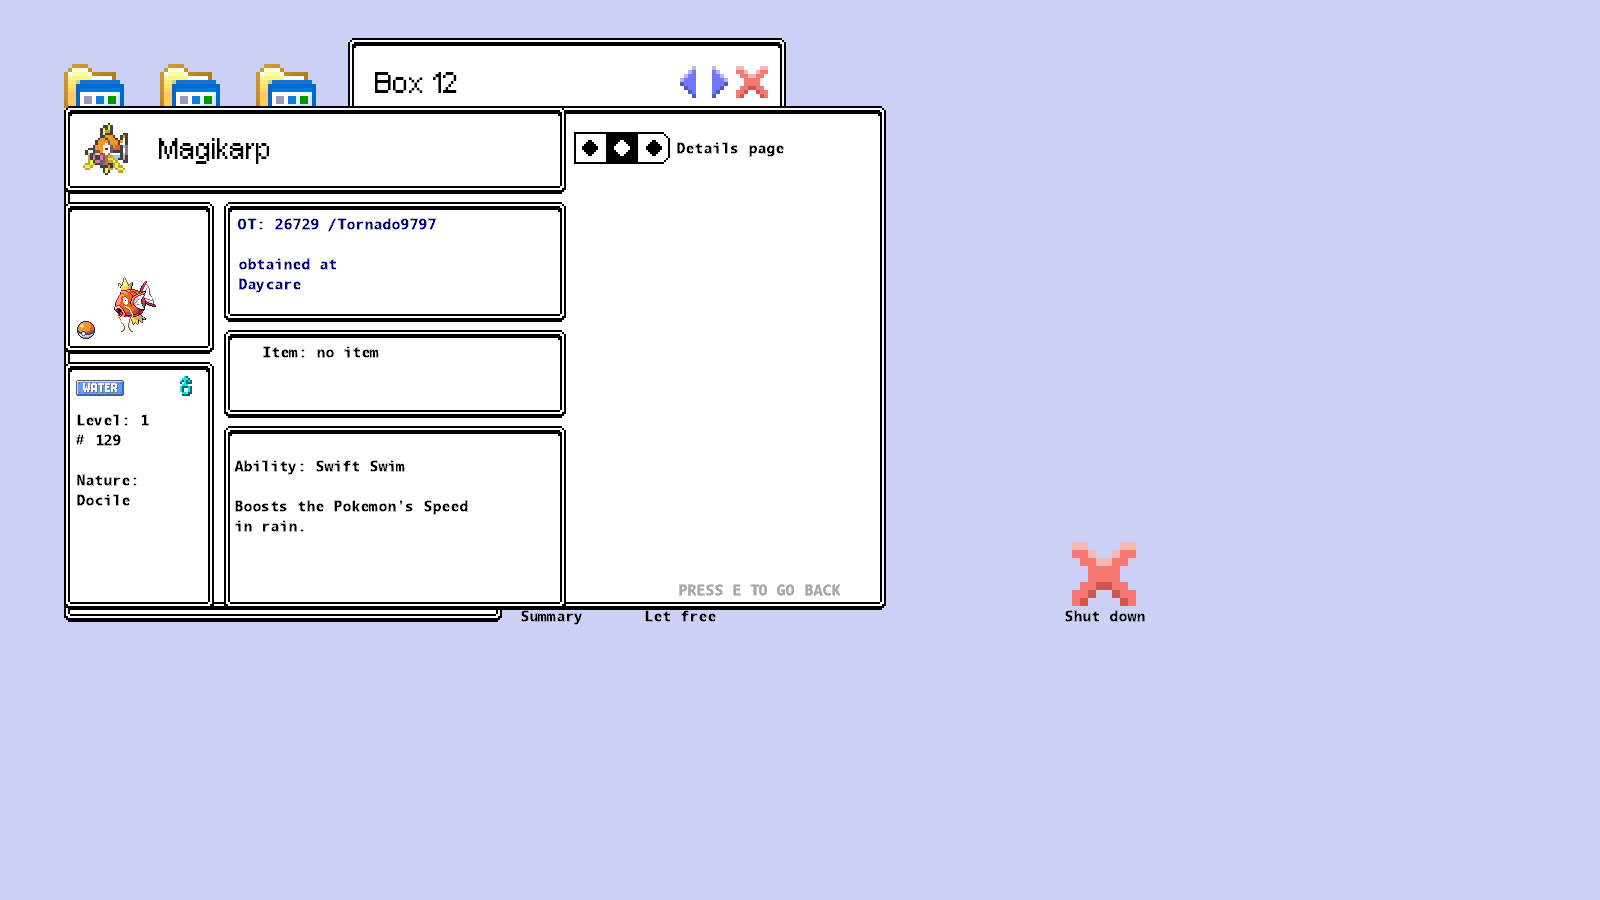
Task: Click the WATER type badge
Action: point(100,388)
